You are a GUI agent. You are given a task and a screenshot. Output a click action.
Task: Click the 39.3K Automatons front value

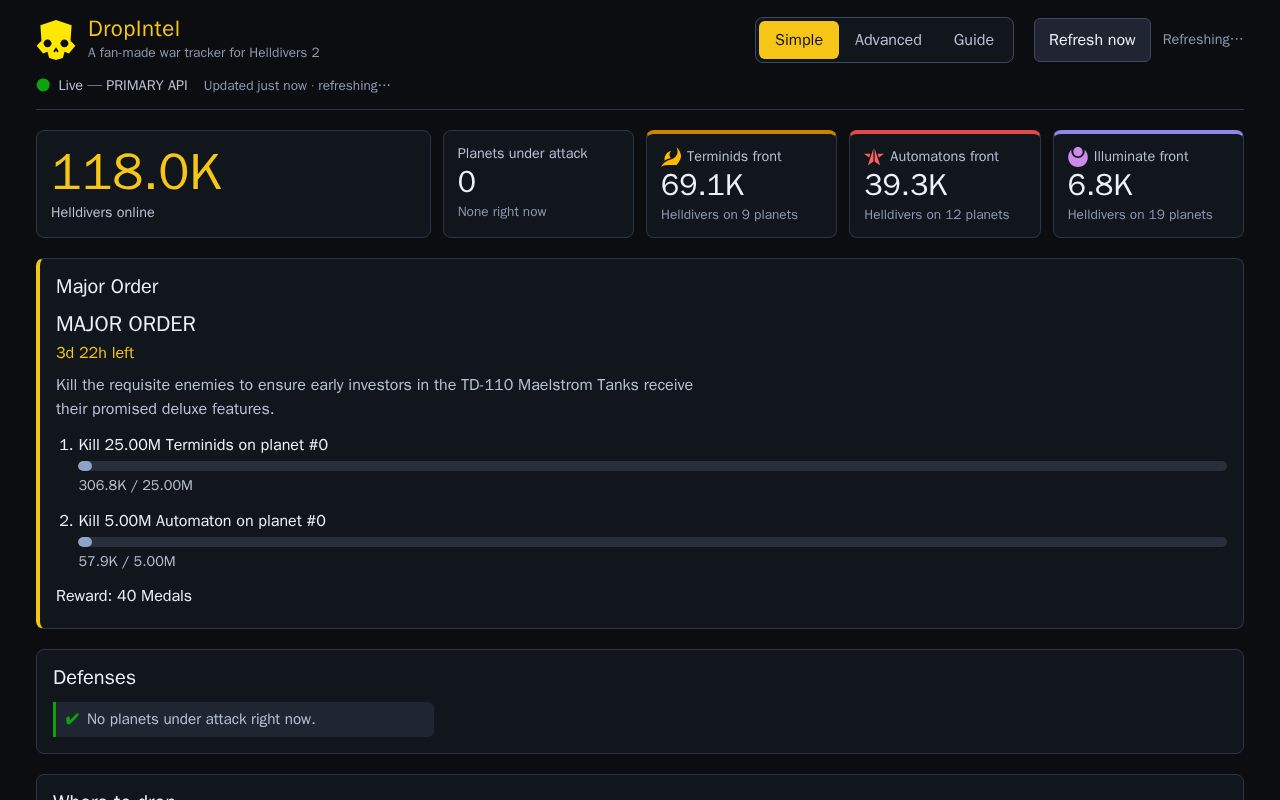(905, 185)
